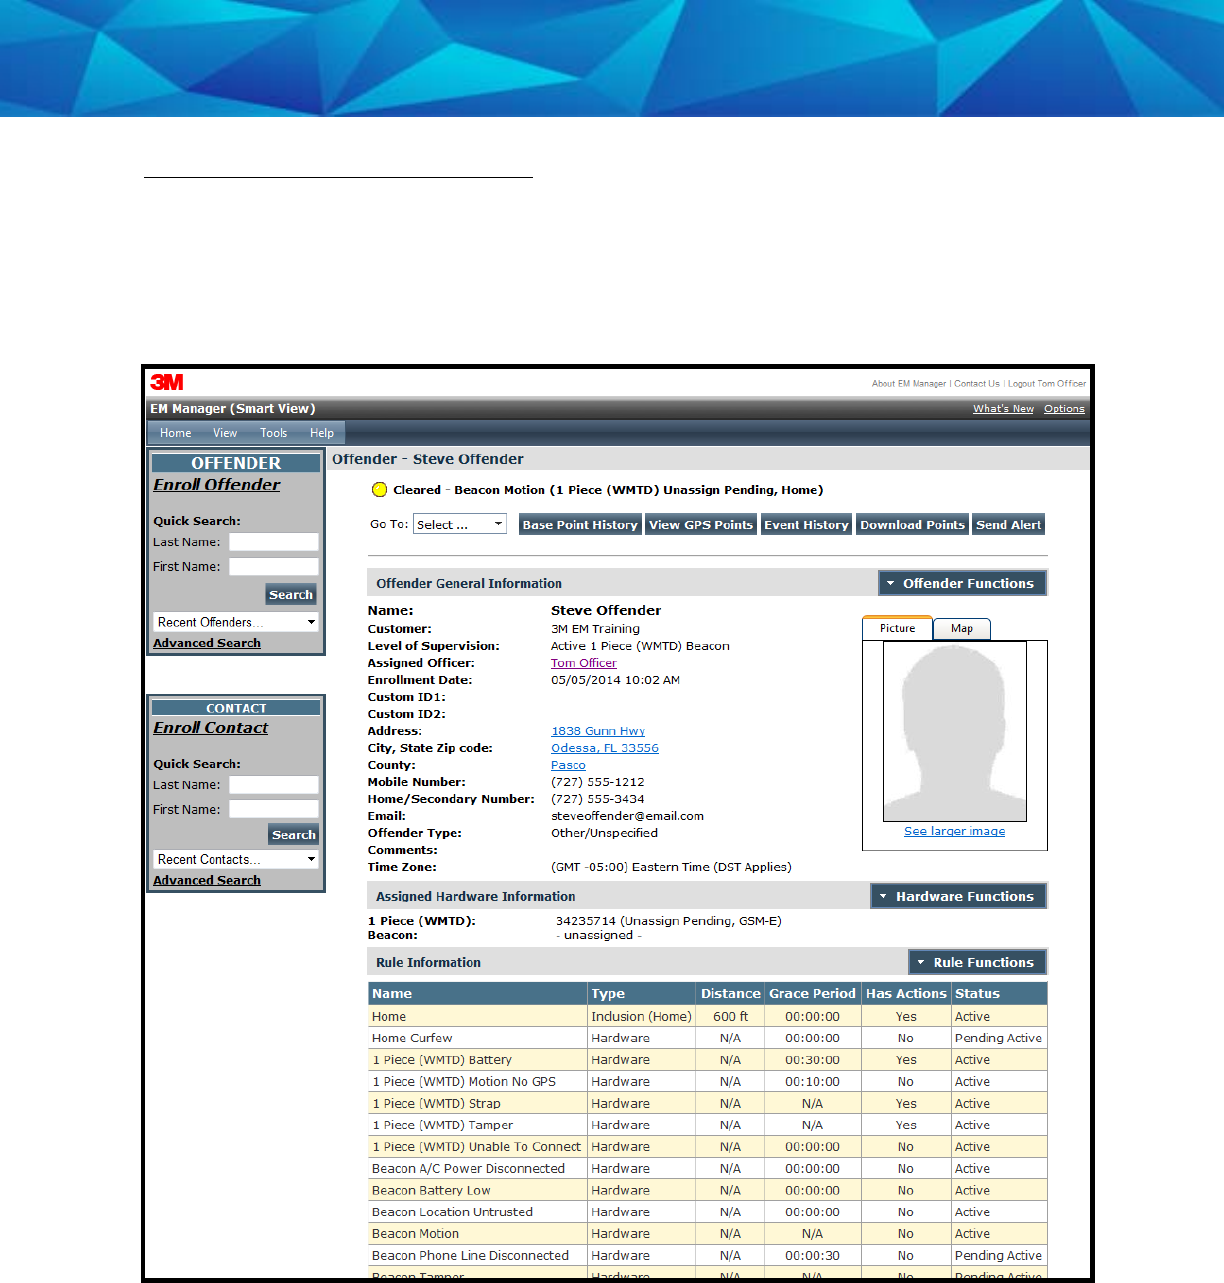
Task: Click the contact Last Name field
Action: 274,785
